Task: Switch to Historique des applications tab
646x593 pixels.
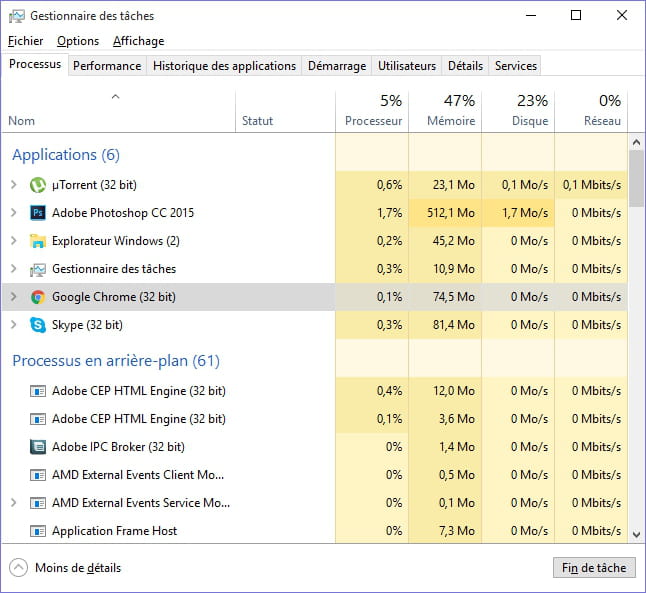Action: [224, 66]
